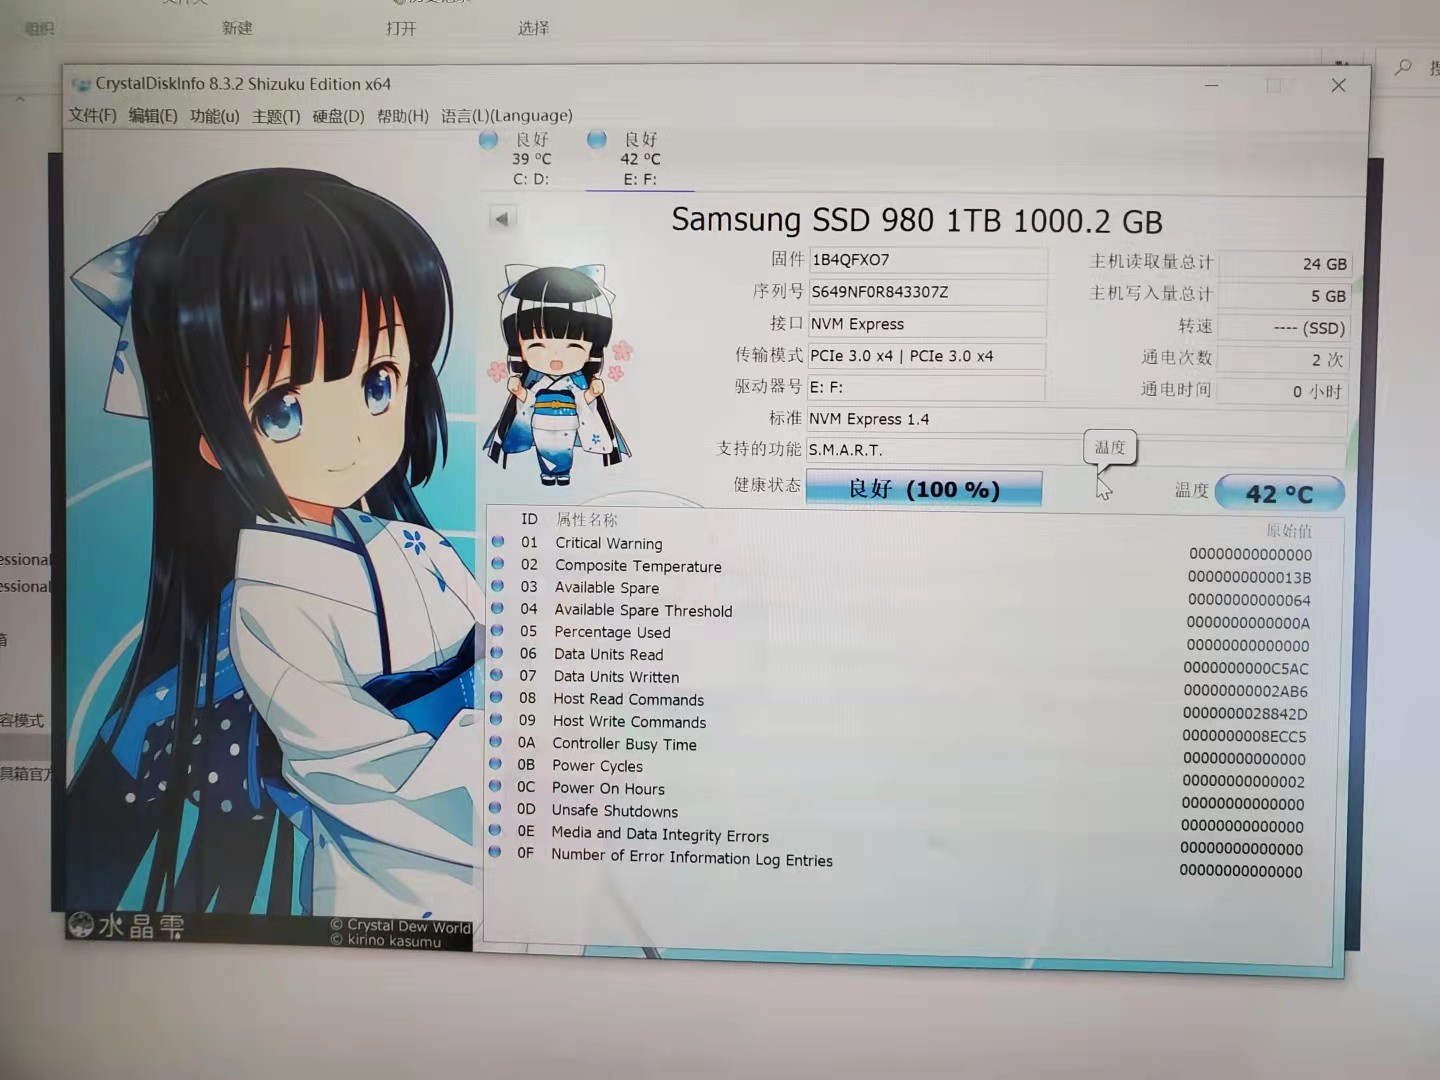Select the Data Units Written attribute name
The height and width of the screenshot is (1080, 1440).
tap(616, 677)
